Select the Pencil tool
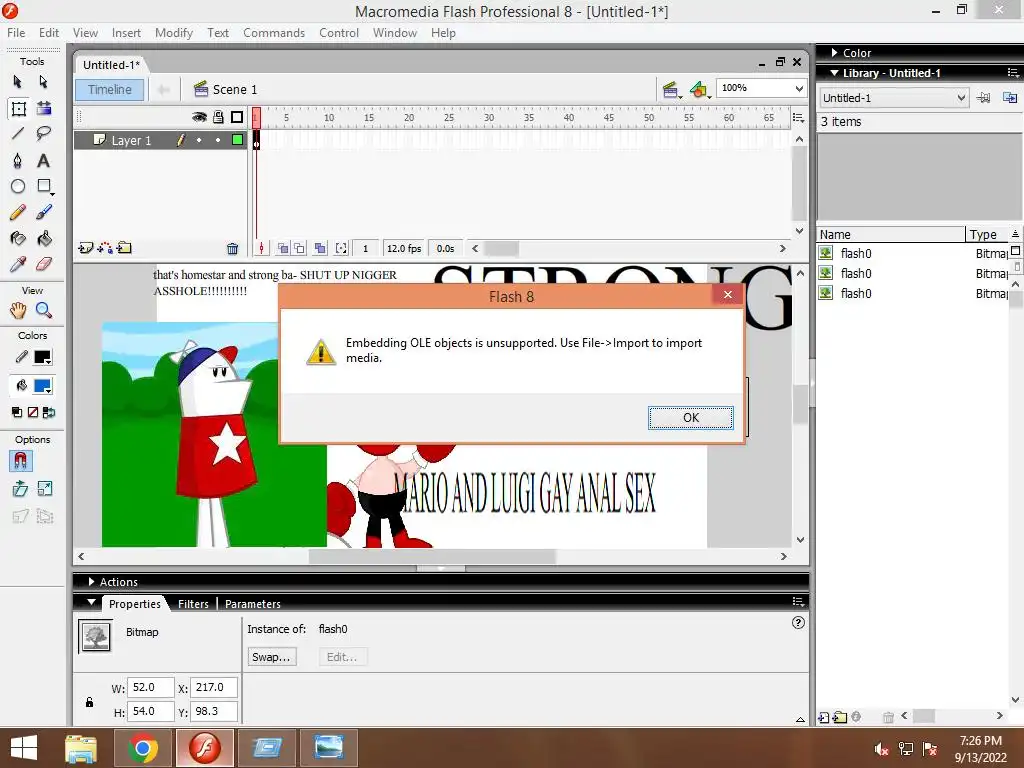The height and width of the screenshot is (768, 1024). (18, 212)
